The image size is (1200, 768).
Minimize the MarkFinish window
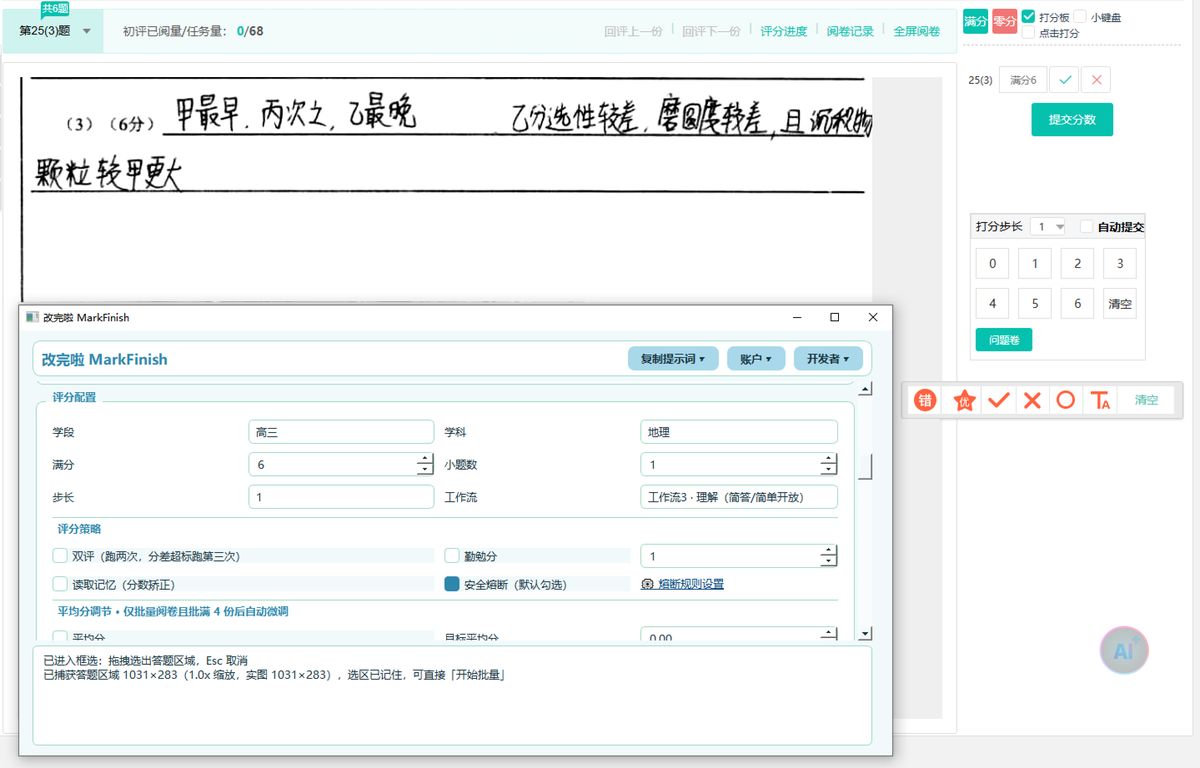[x=798, y=317]
